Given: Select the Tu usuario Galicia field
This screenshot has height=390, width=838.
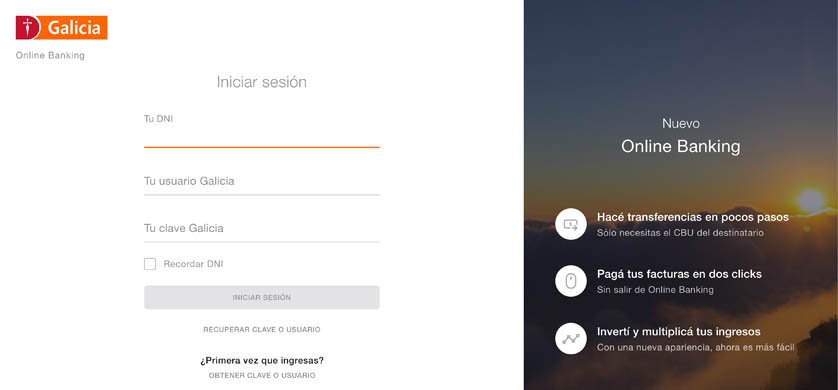Looking at the screenshot, I should click(262, 182).
